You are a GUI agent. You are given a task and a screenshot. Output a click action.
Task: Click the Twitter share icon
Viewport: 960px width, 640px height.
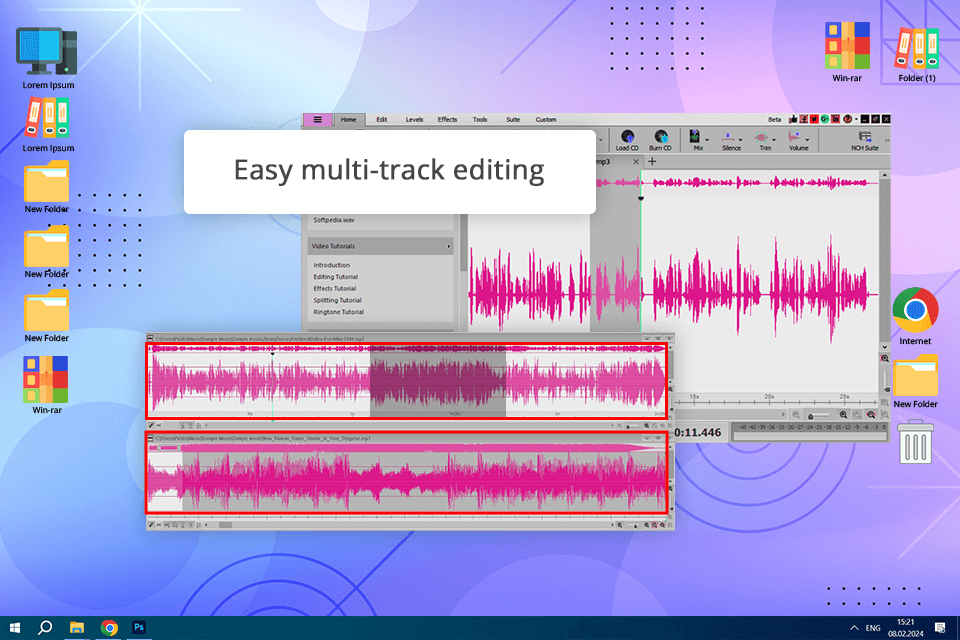[814, 119]
